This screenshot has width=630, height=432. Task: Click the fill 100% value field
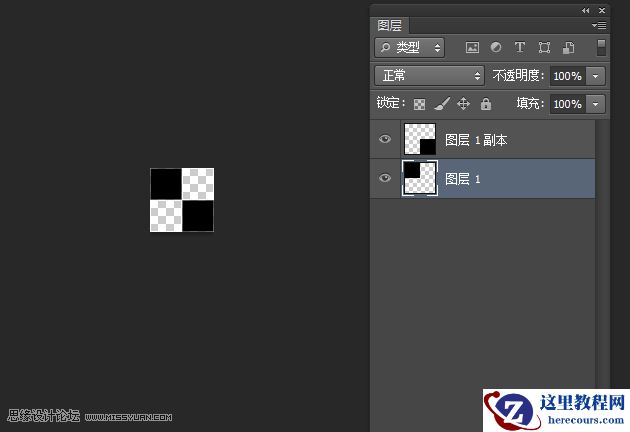568,104
